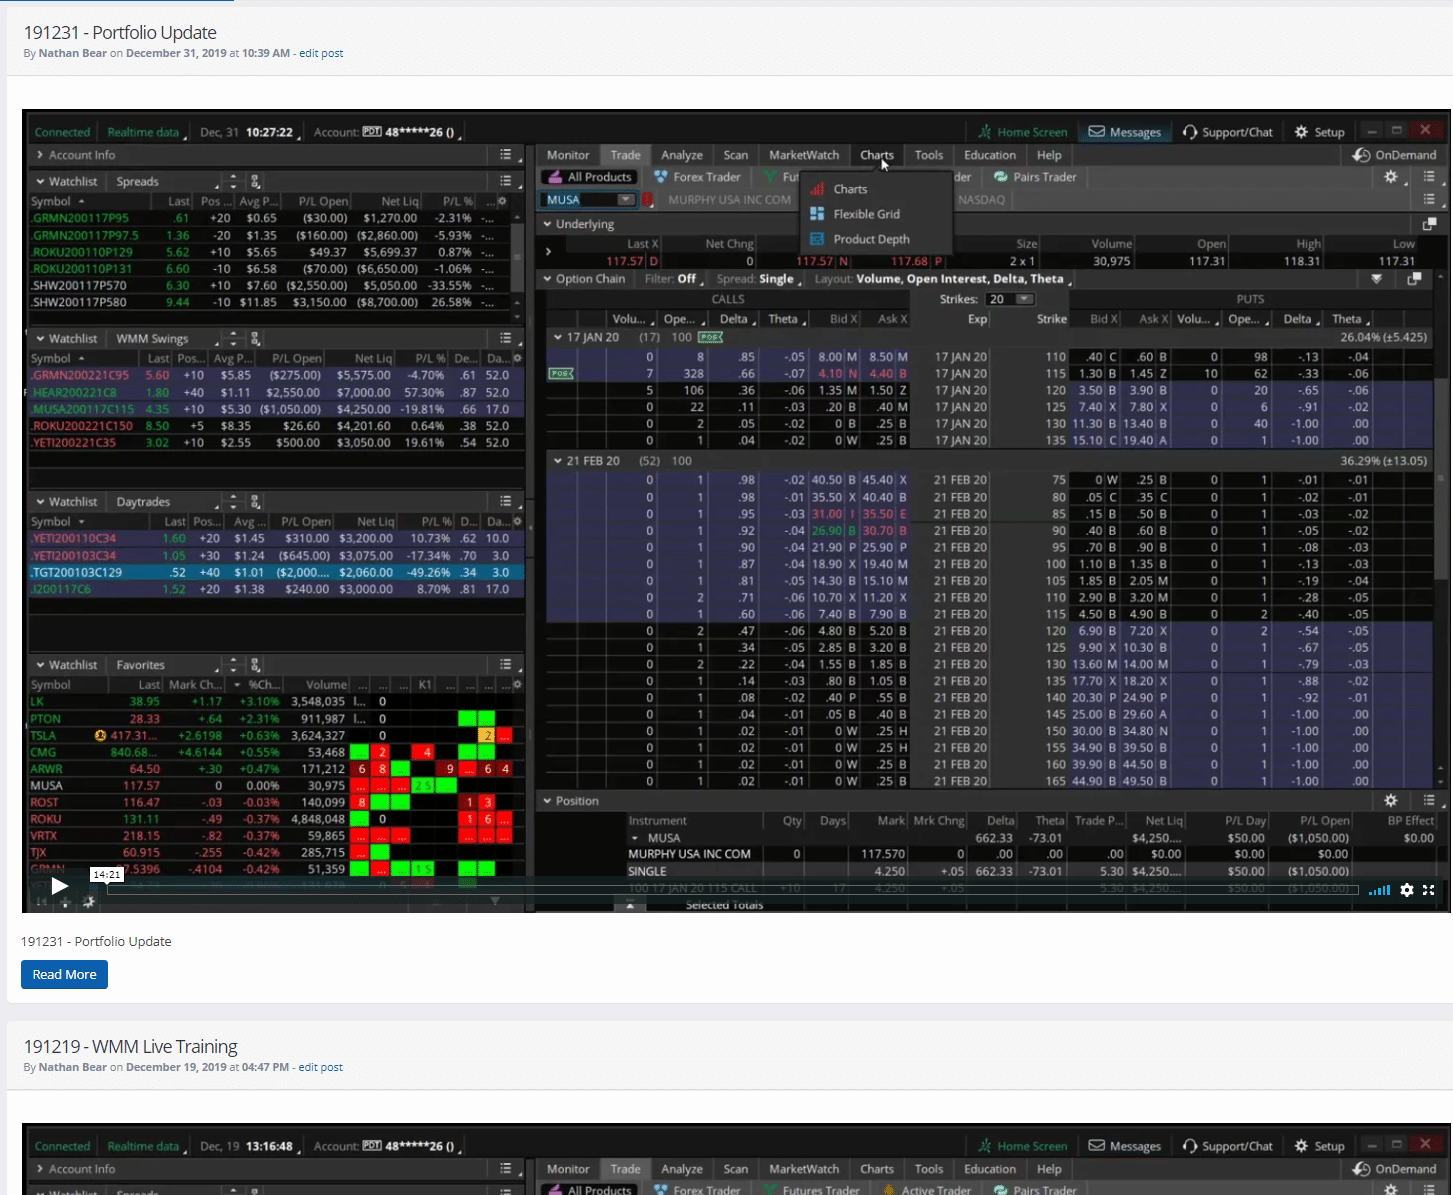Open the Charts tab menu
Screen dimensions: 1453x1195
pos(877,155)
